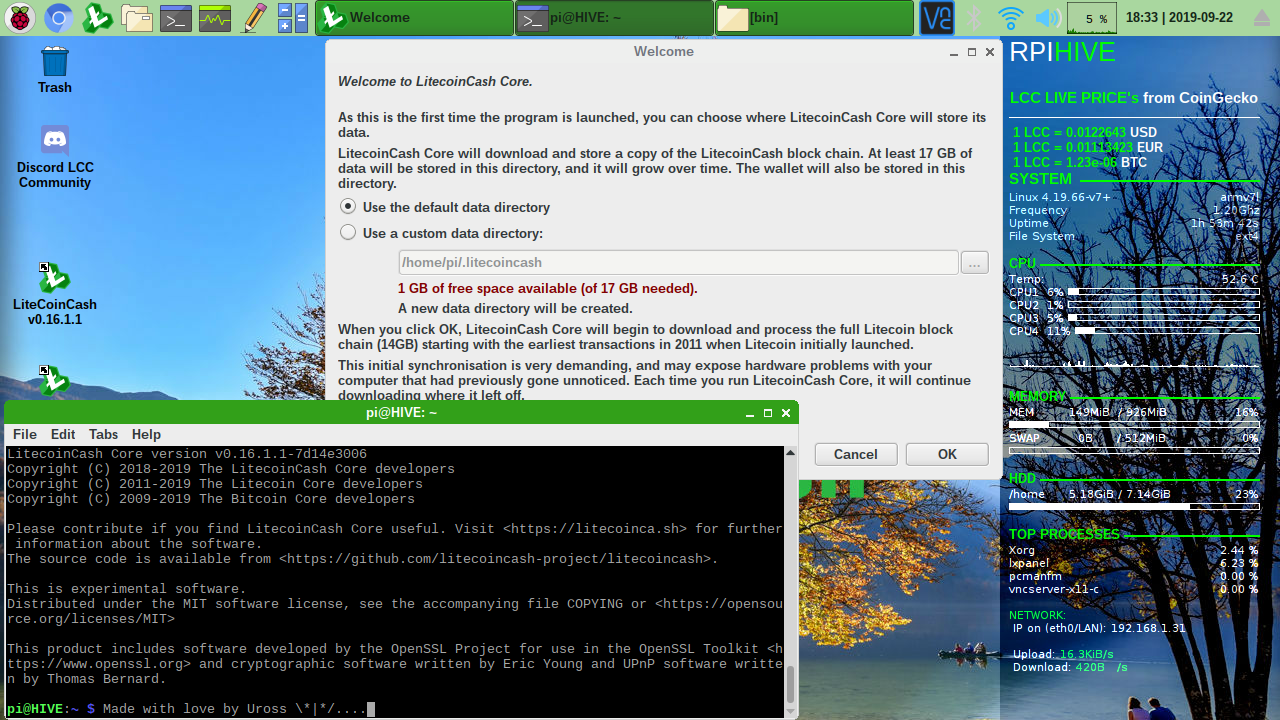The height and width of the screenshot is (720, 1280).
Task: Open the File Manager launcher
Action: tap(137, 17)
